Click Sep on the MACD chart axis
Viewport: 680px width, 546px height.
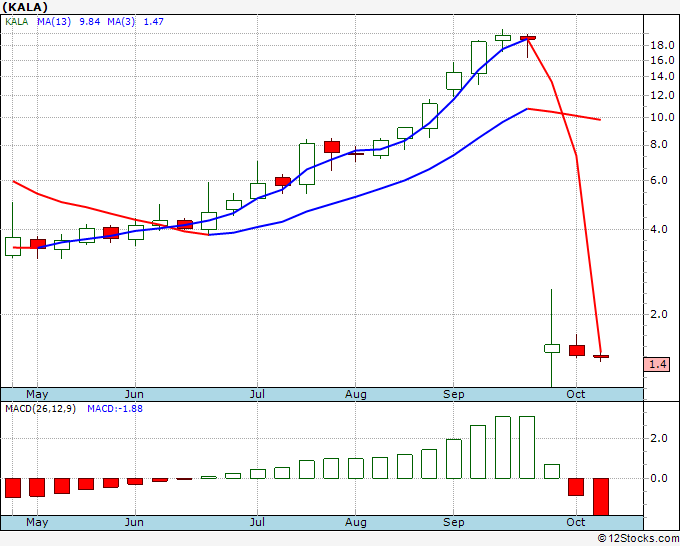(454, 523)
